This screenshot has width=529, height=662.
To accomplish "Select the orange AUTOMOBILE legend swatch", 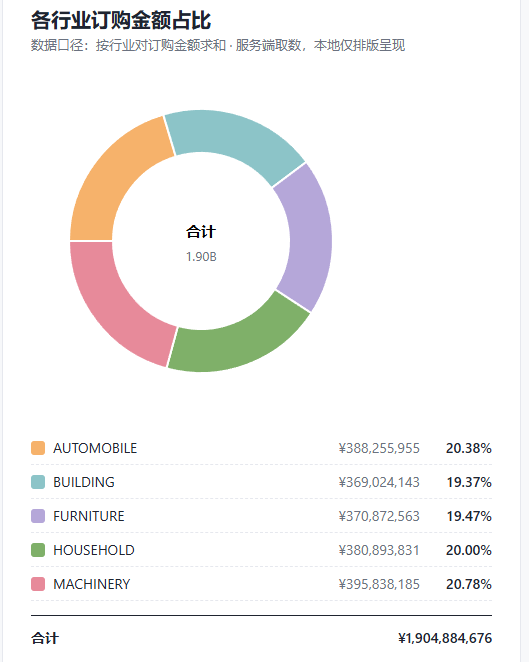I will [38, 448].
